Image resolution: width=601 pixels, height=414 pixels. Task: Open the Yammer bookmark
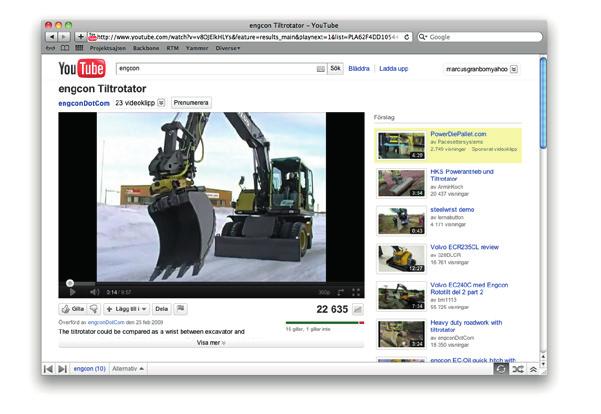click(197, 48)
